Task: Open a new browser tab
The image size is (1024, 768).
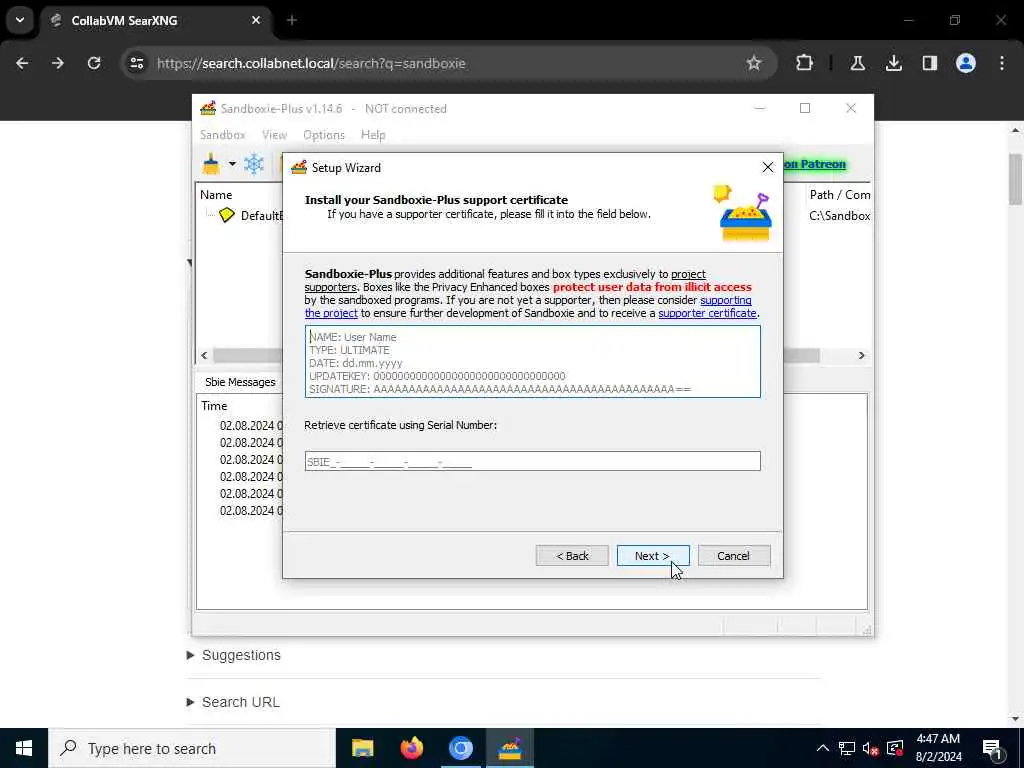Action: 292,20
